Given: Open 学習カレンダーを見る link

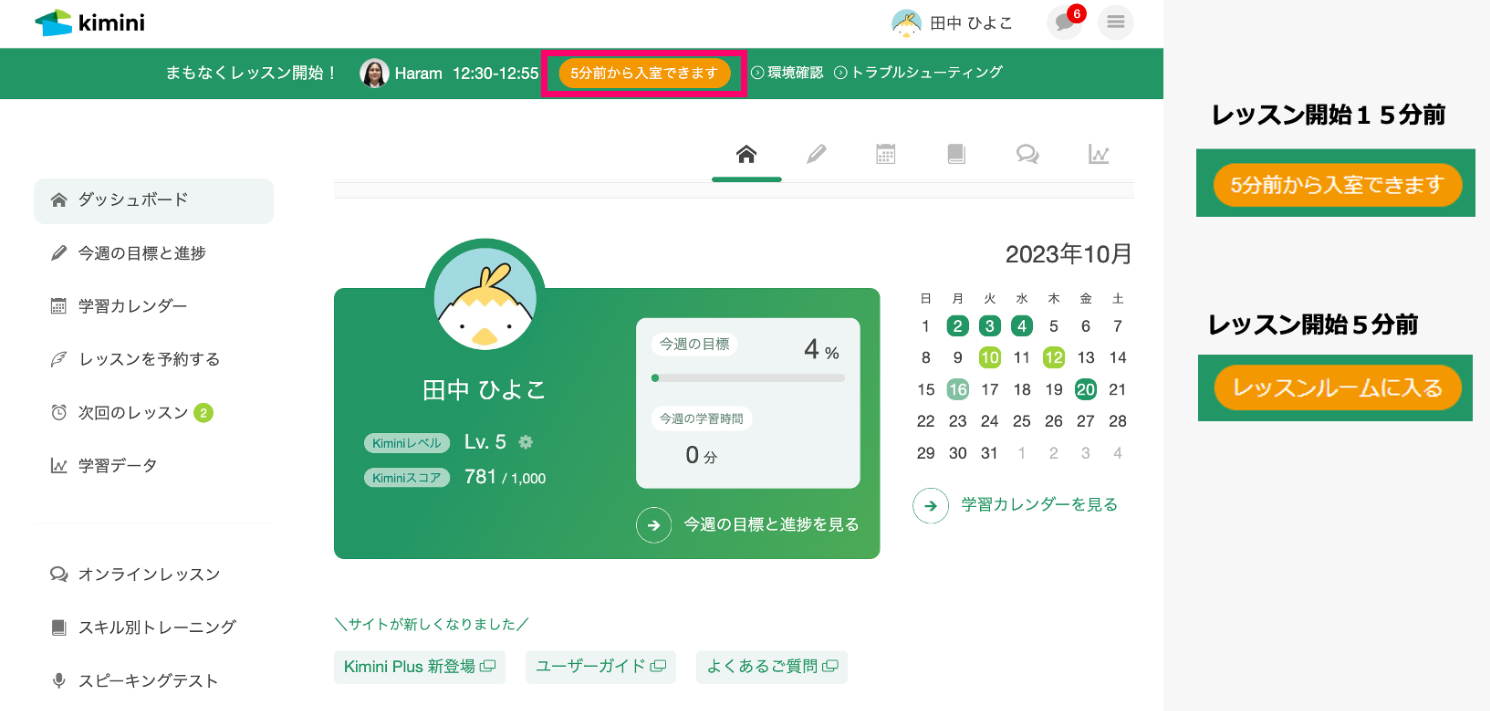Looking at the screenshot, I should [1039, 505].
